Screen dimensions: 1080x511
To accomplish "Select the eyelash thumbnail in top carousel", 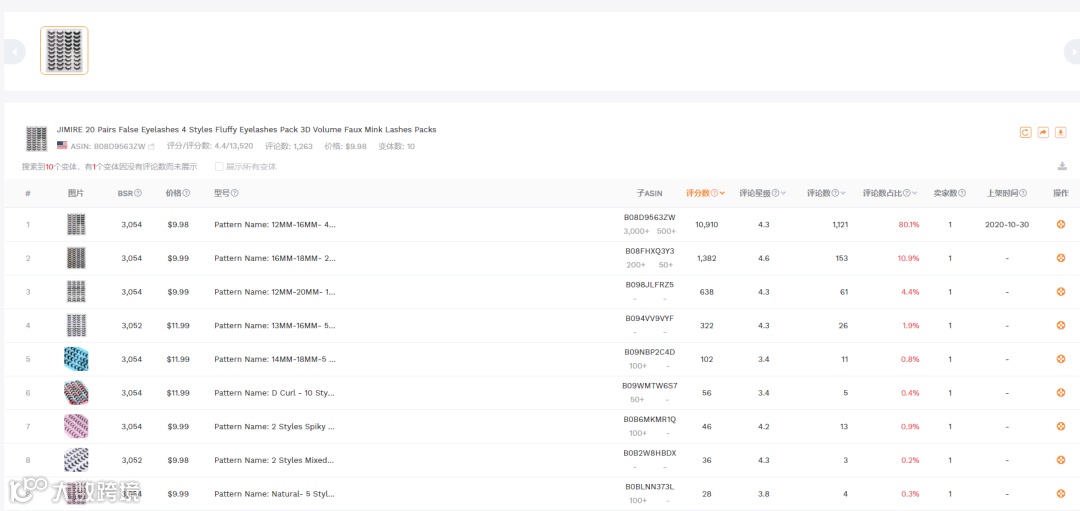I will (x=64, y=50).
